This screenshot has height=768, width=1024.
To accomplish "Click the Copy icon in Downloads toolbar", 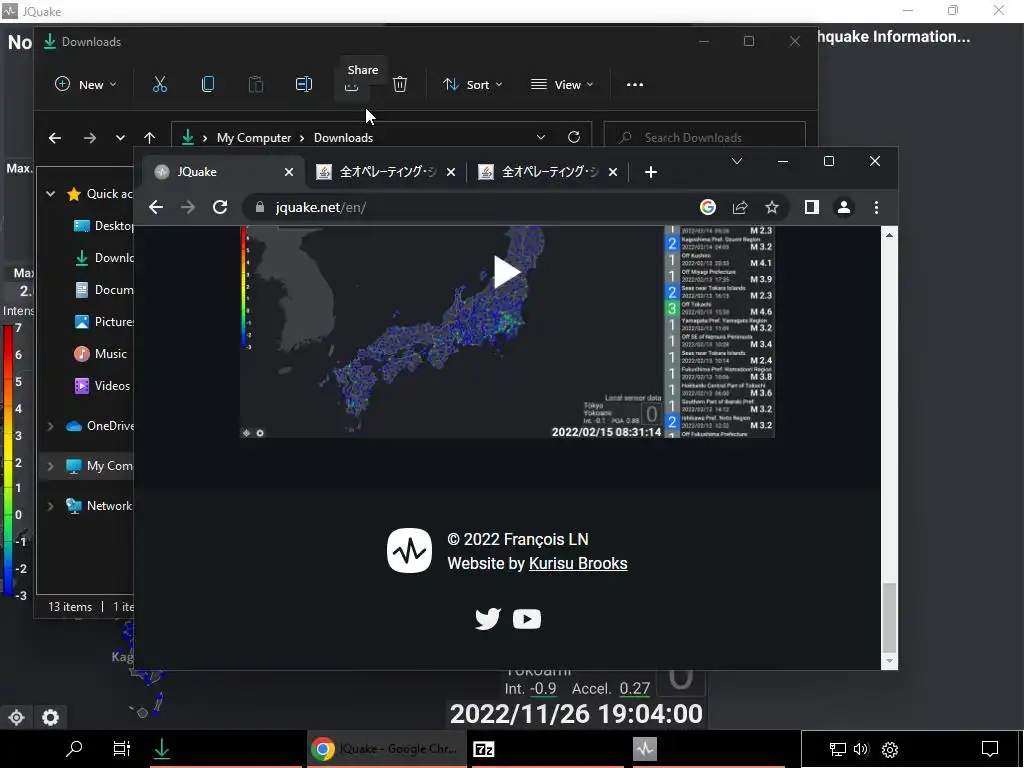I will 208,84.
